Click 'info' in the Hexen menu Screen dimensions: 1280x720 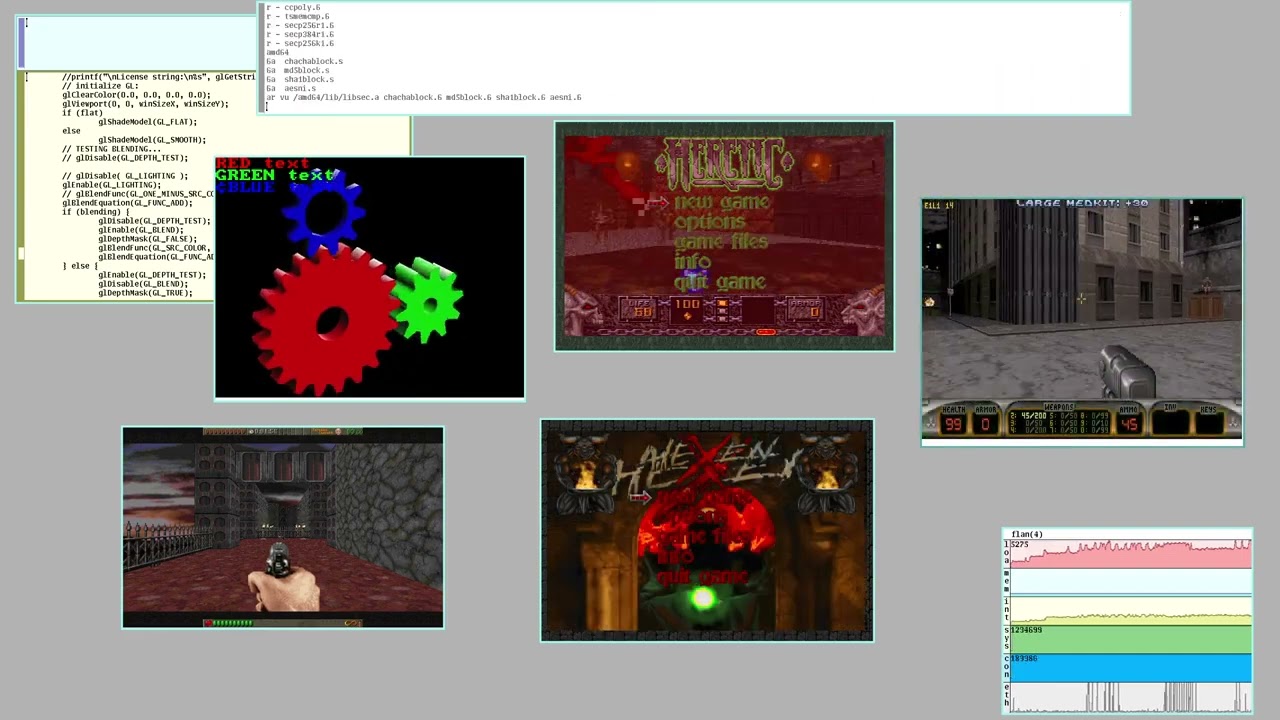676,556
